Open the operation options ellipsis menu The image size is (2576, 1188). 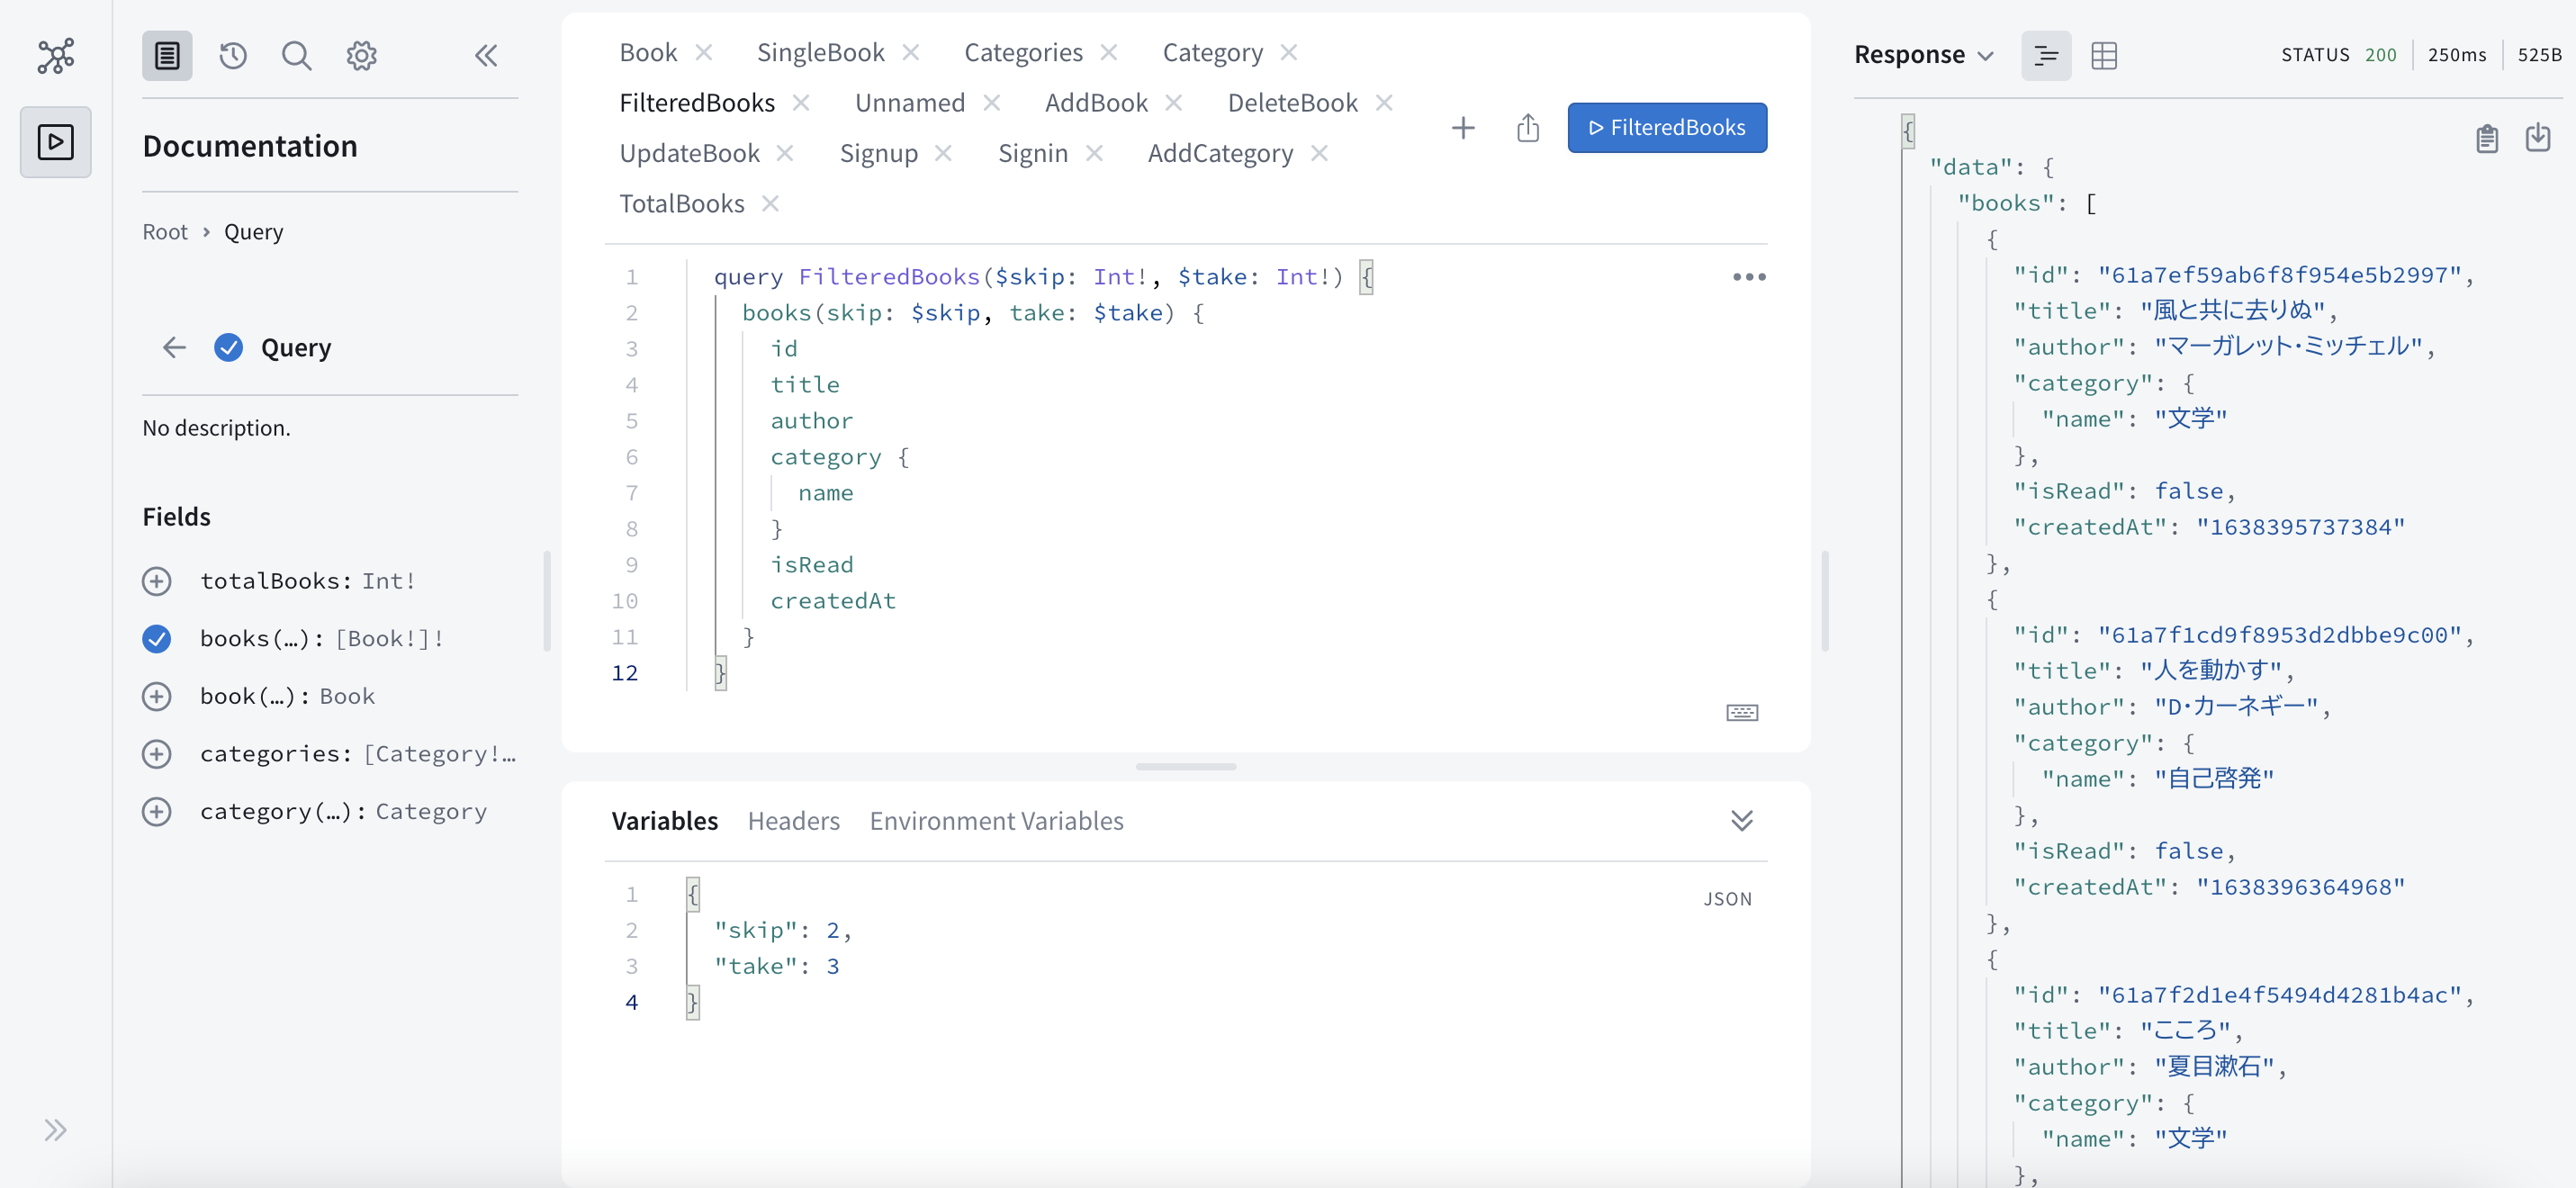1749,277
